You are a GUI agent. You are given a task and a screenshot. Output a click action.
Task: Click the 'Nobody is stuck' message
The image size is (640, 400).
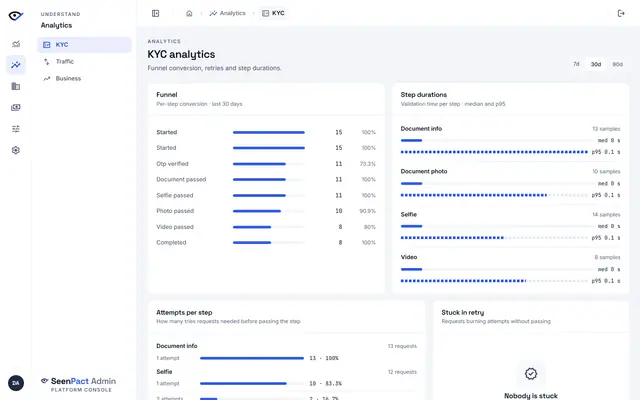pyautogui.click(x=531, y=396)
